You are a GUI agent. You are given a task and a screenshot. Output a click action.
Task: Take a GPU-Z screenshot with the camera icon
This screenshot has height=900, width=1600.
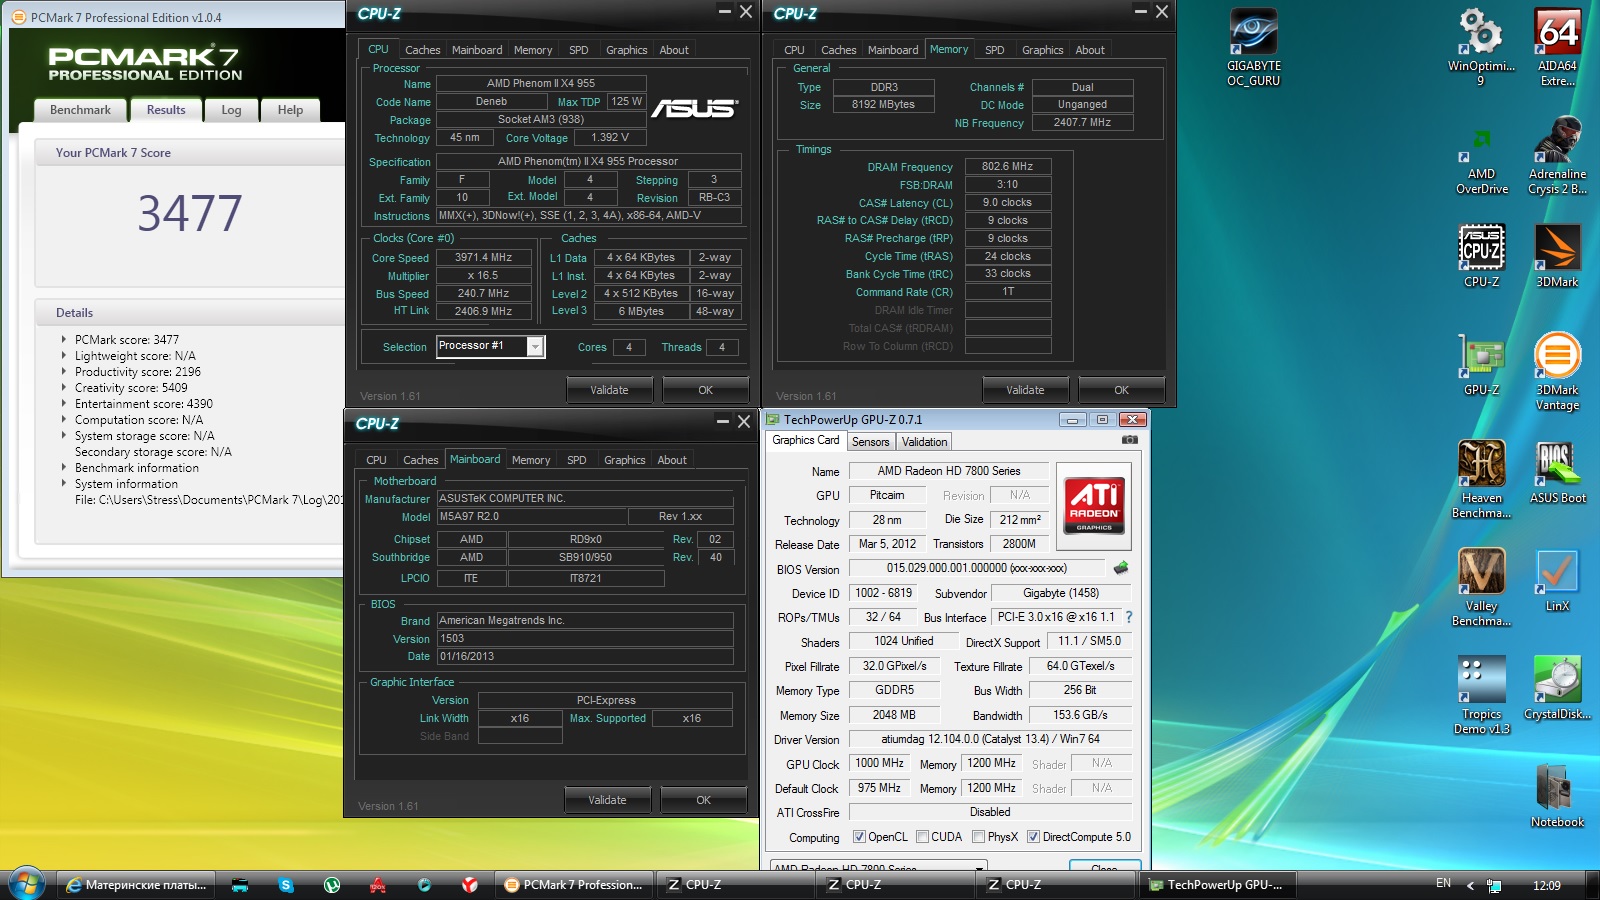(1129, 440)
